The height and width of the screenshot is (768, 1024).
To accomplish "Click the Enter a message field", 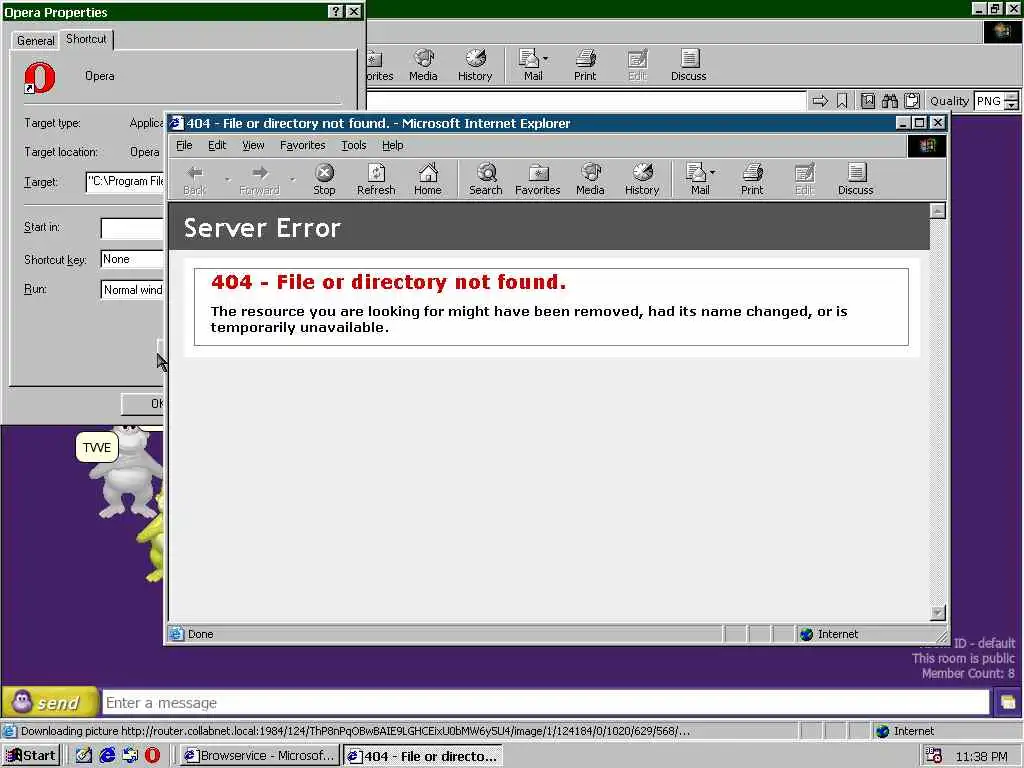I will [546, 703].
